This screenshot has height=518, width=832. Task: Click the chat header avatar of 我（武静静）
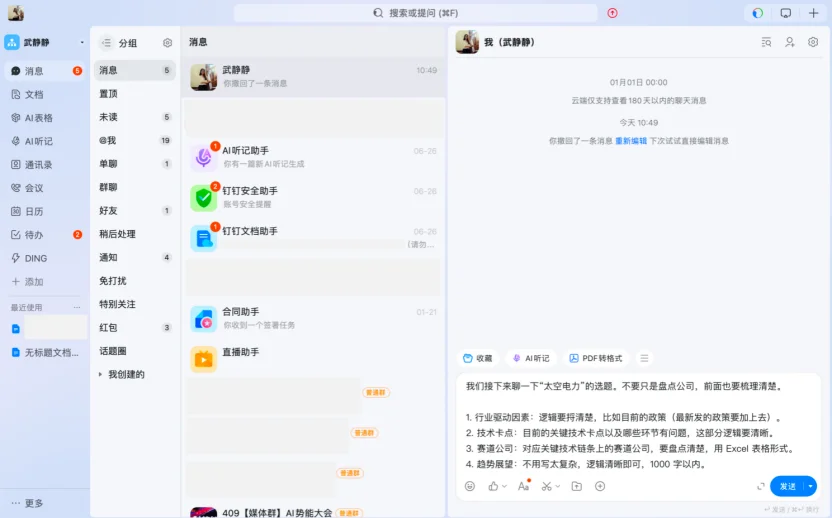coord(467,42)
